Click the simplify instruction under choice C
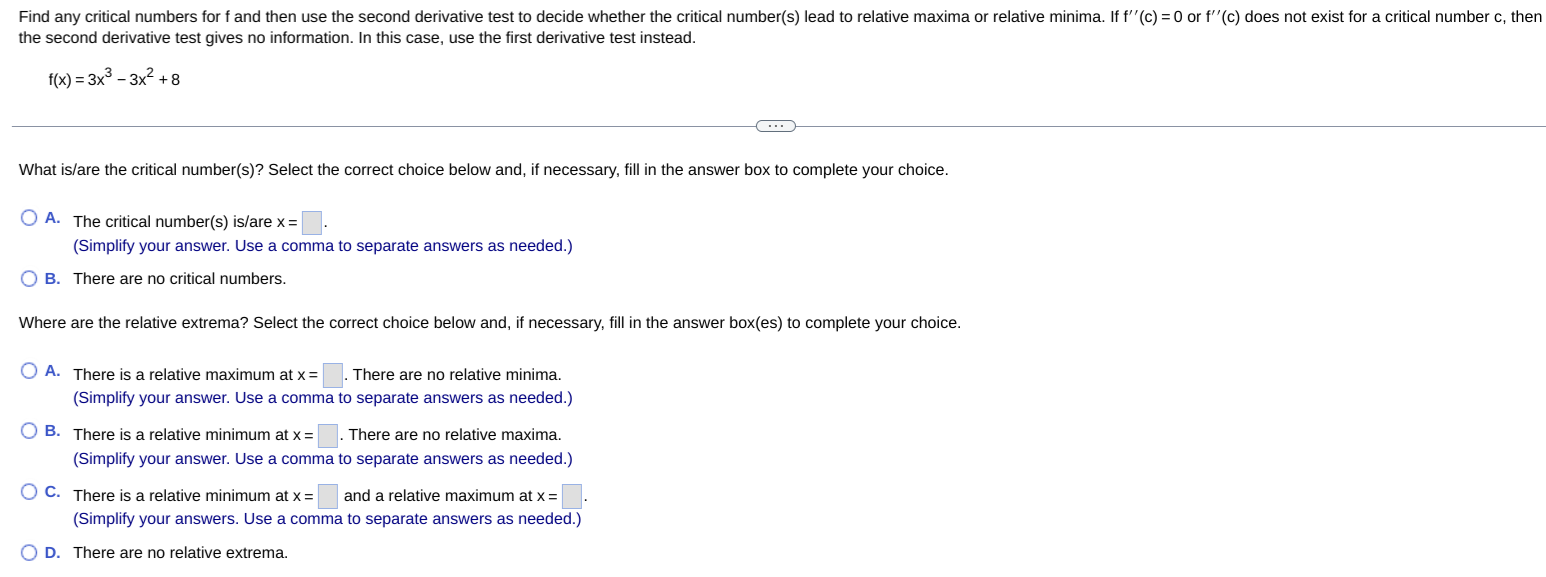This screenshot has height=577, width=1546. pos(326,518)
